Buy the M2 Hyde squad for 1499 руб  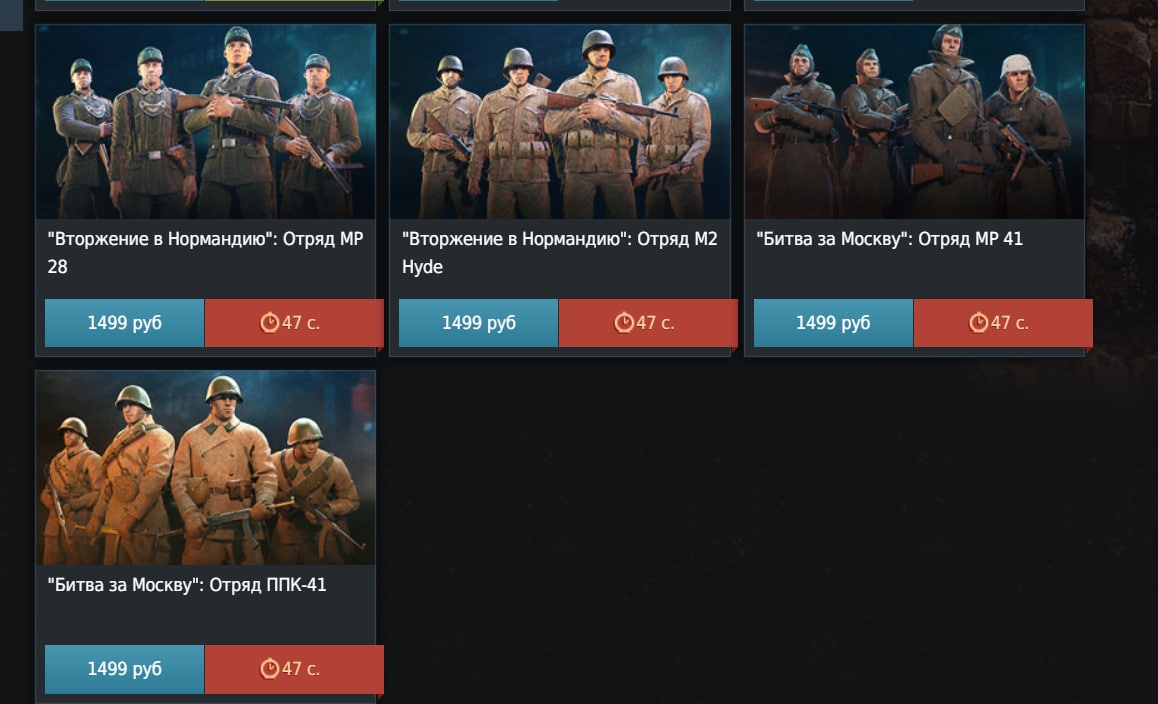479,323
